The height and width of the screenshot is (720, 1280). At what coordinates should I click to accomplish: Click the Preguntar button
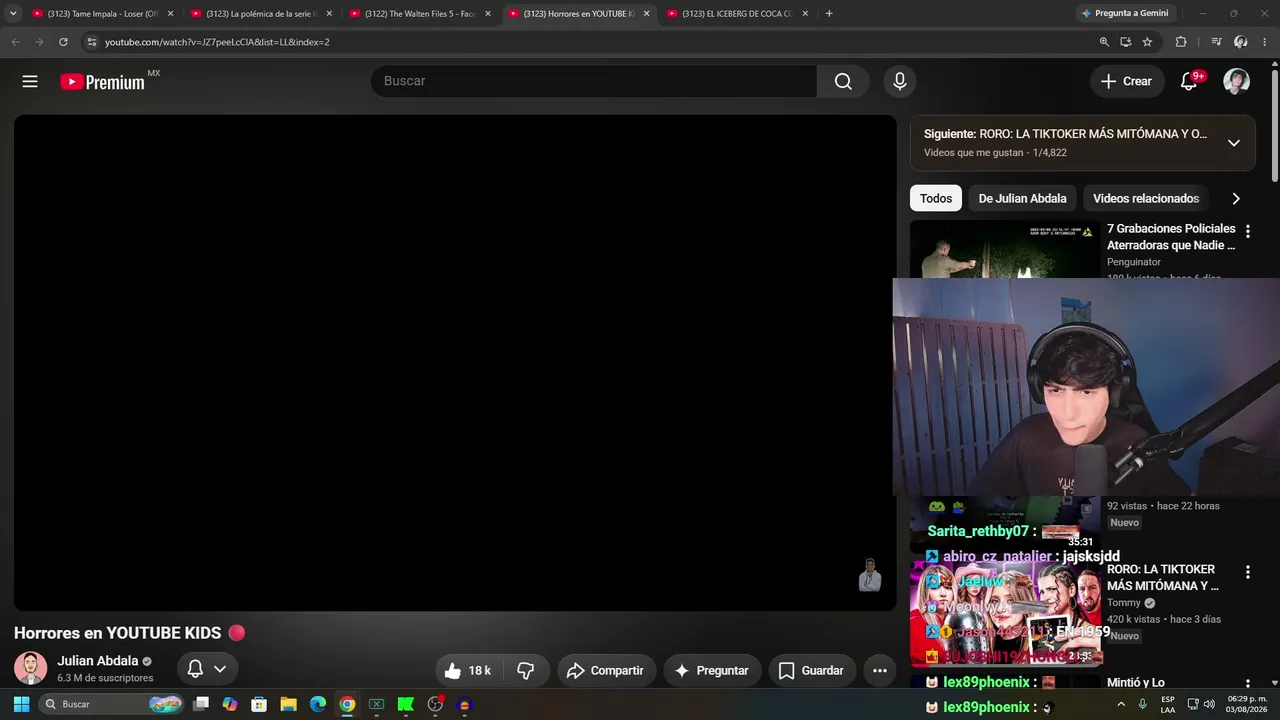coord(712,670)
